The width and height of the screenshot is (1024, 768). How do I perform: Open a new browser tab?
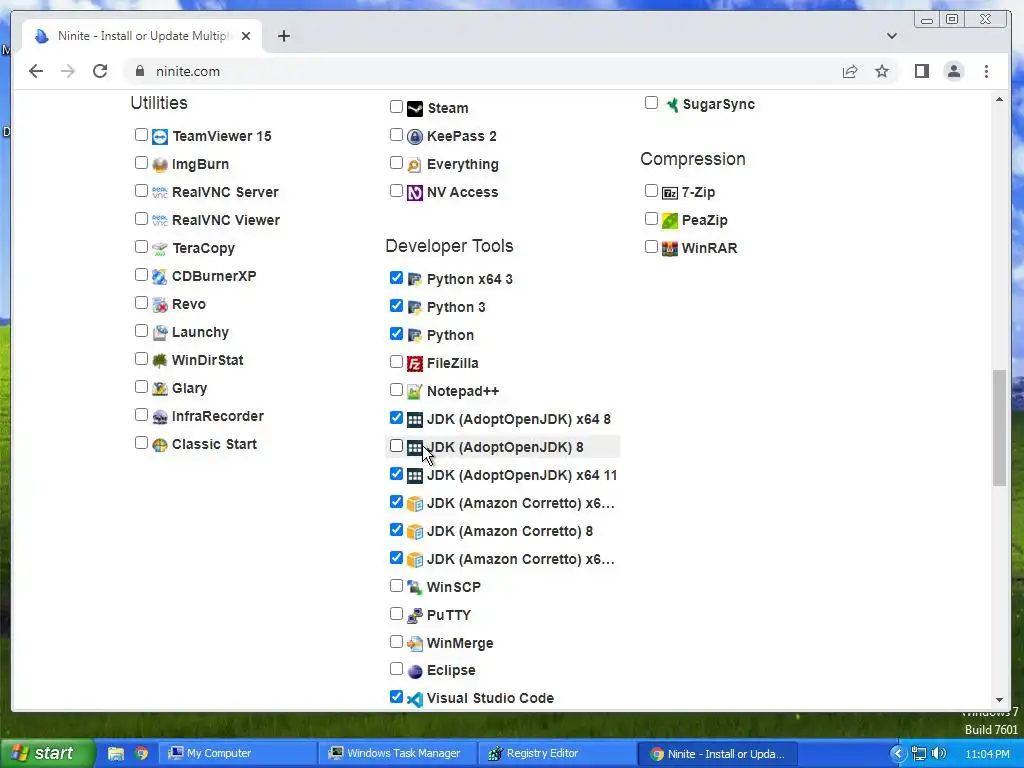coord(283,36)
